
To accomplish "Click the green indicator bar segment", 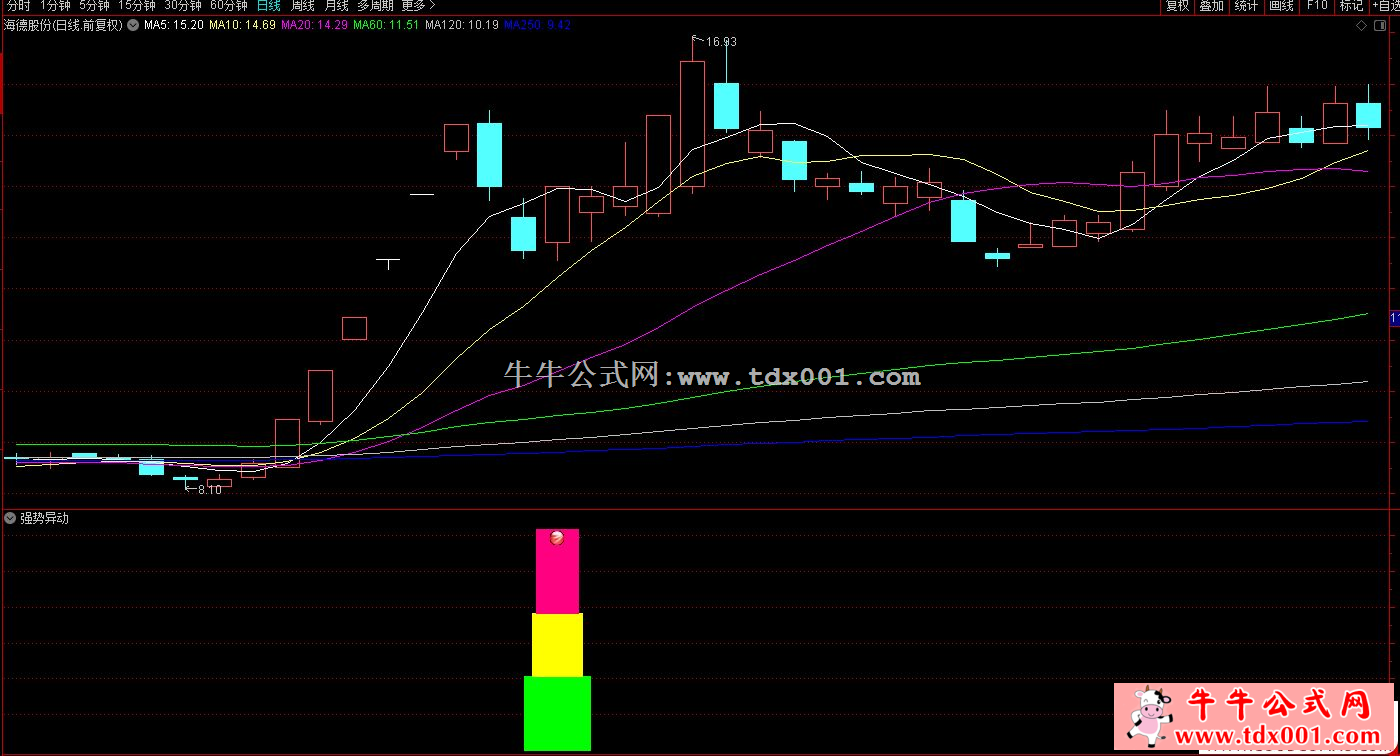I will point(557,713).
